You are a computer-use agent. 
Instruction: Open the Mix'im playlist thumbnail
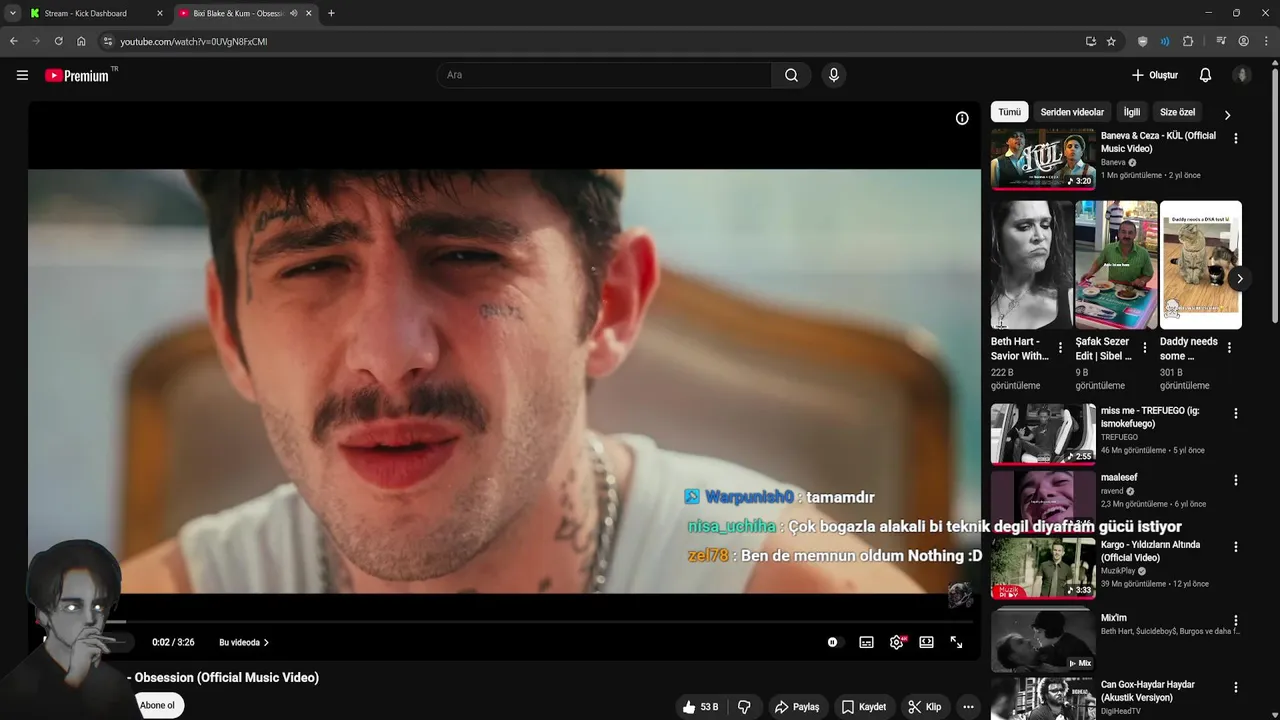tap(1043, 641)
